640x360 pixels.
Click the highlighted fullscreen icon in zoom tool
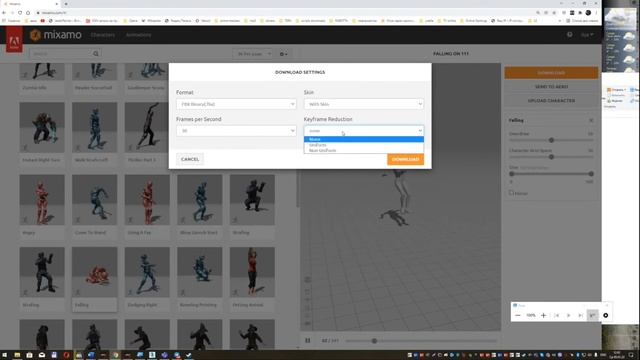[593, 316]
